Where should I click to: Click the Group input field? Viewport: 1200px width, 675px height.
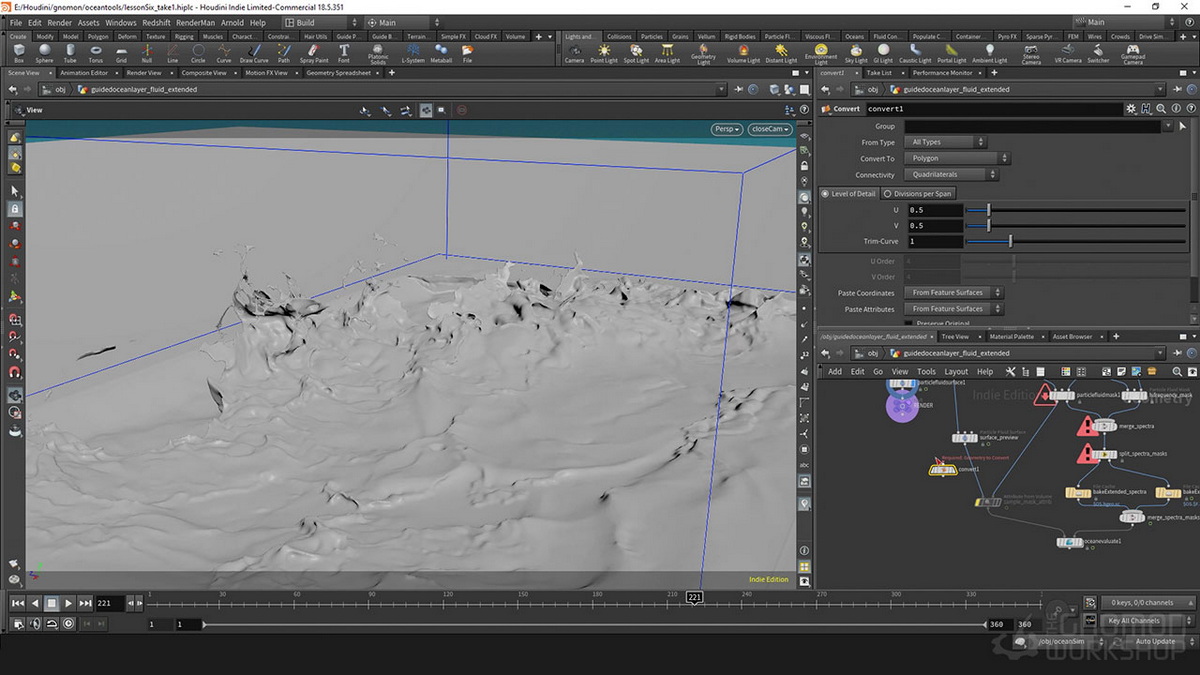(x=1032, y=126)
